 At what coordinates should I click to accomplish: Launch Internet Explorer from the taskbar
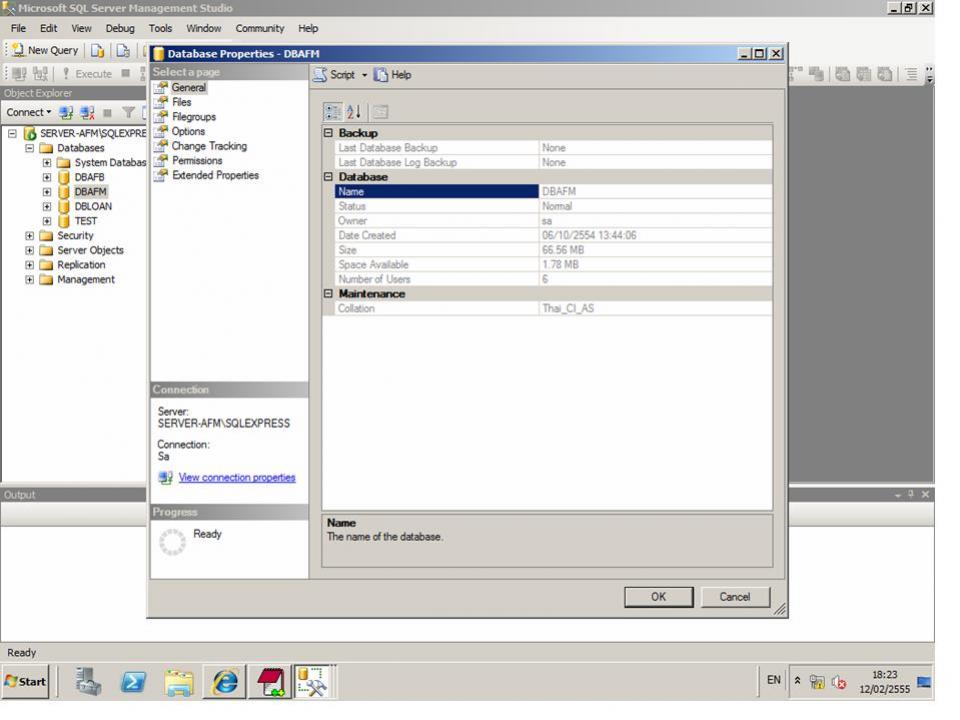pos(225,681)
